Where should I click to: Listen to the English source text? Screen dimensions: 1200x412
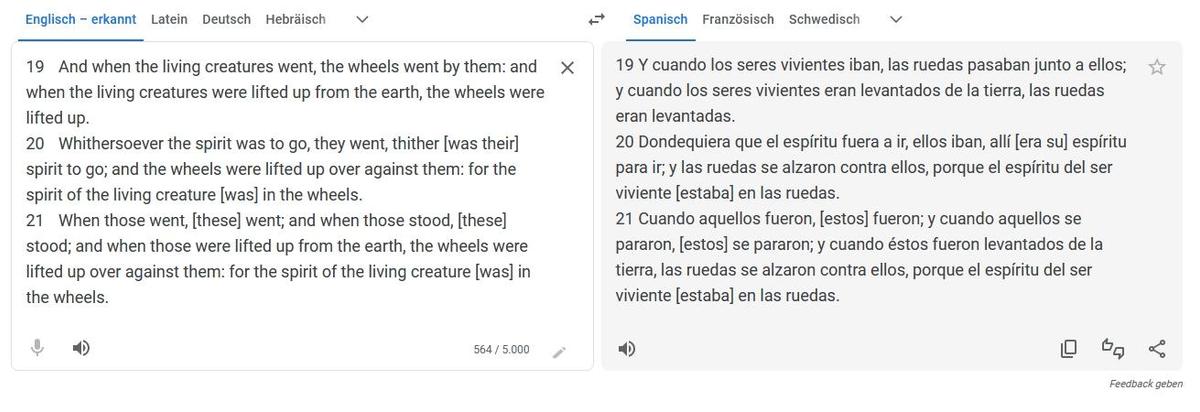pyautogui.click(x=81, y=348)
